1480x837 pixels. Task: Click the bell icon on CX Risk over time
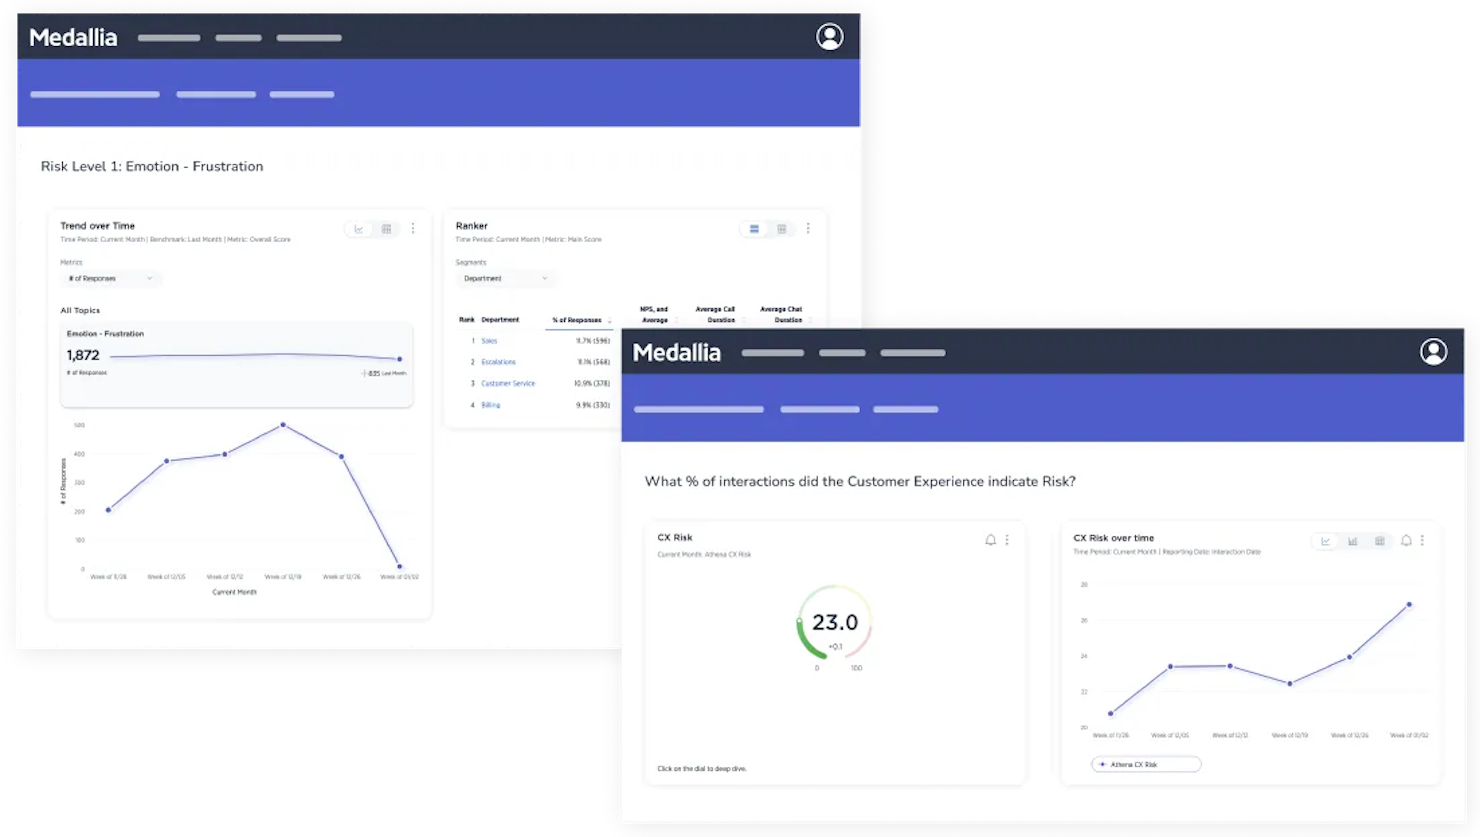pos(1406,540)
